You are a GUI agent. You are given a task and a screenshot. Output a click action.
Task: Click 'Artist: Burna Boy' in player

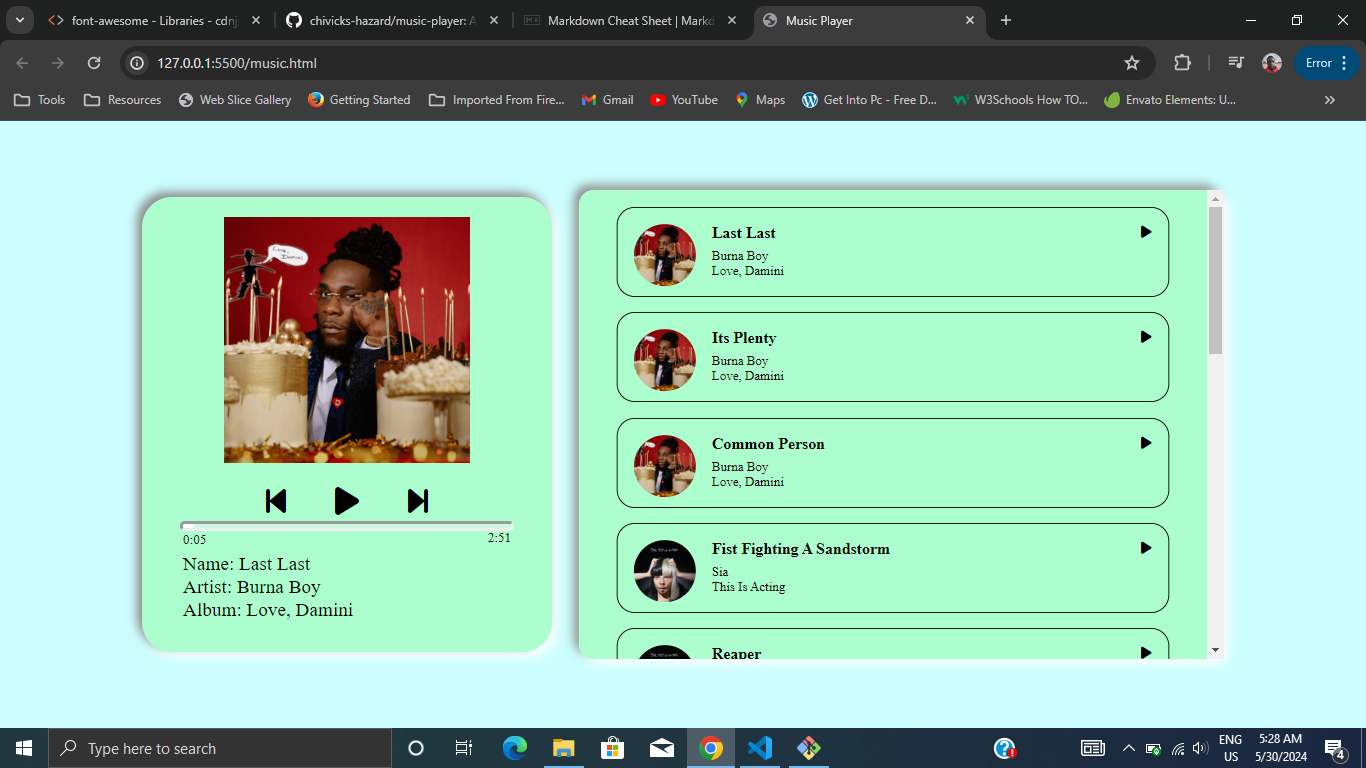coord(252,587)
